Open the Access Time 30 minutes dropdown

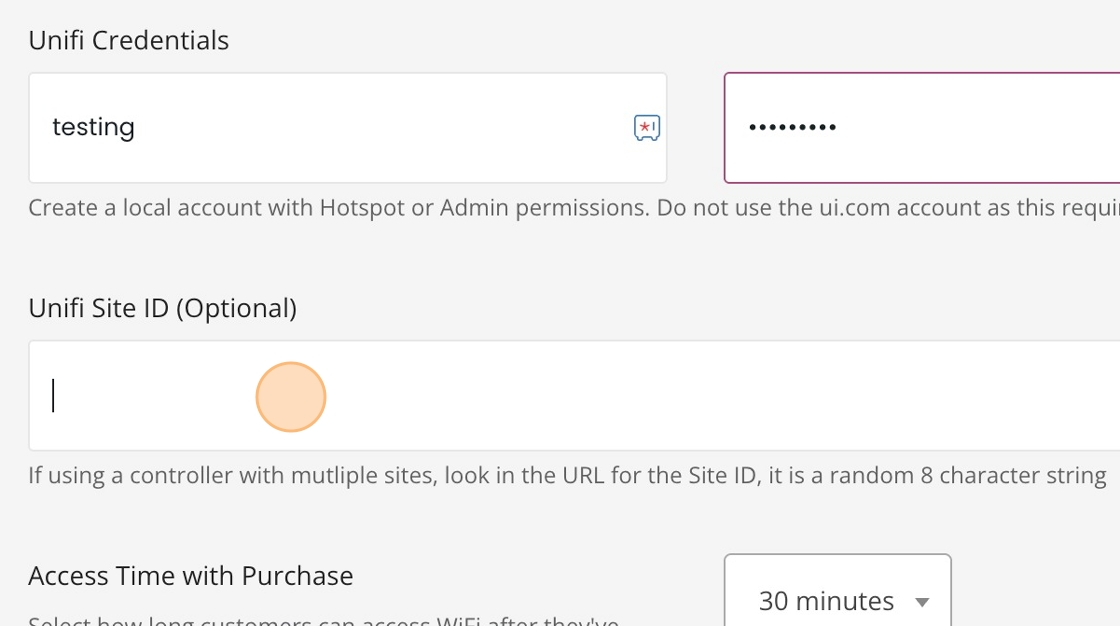837,598
